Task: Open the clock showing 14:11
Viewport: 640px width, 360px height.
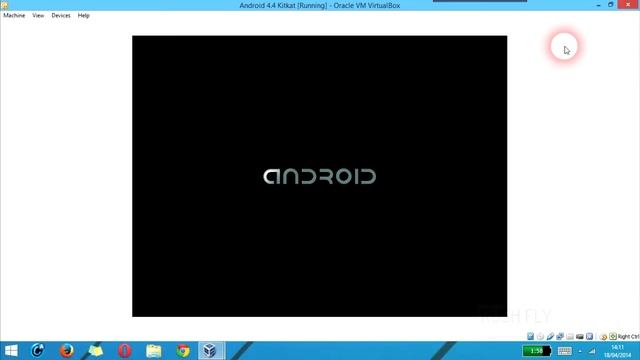Action: 618,351
